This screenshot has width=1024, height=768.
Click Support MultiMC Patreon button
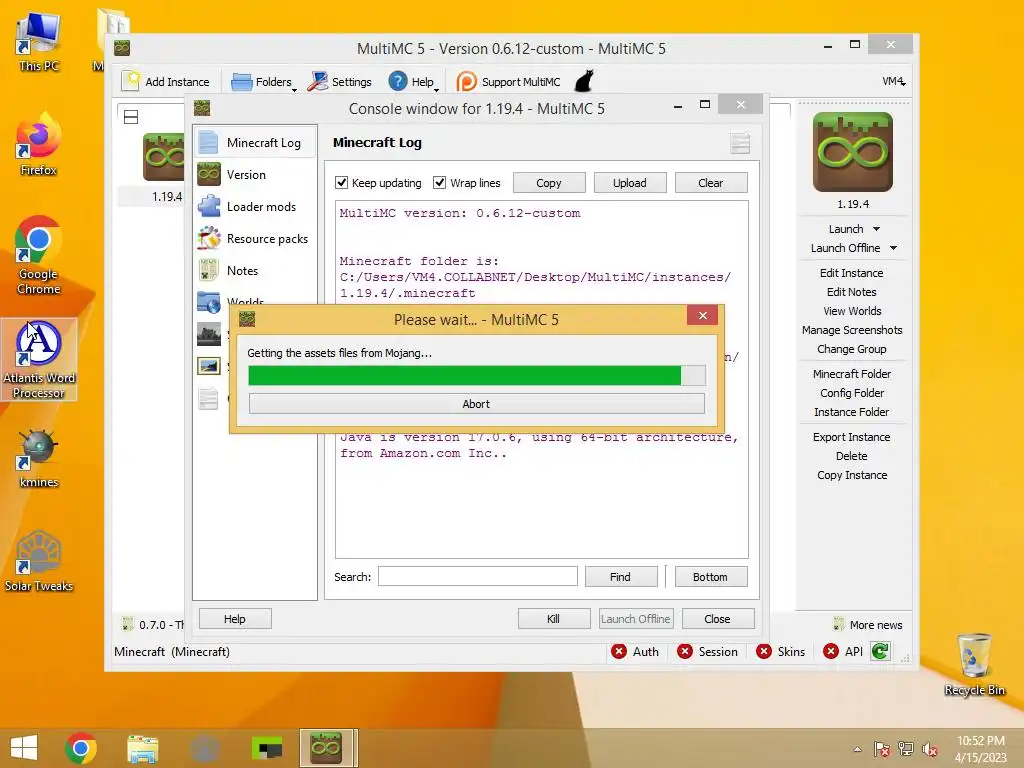508,82
